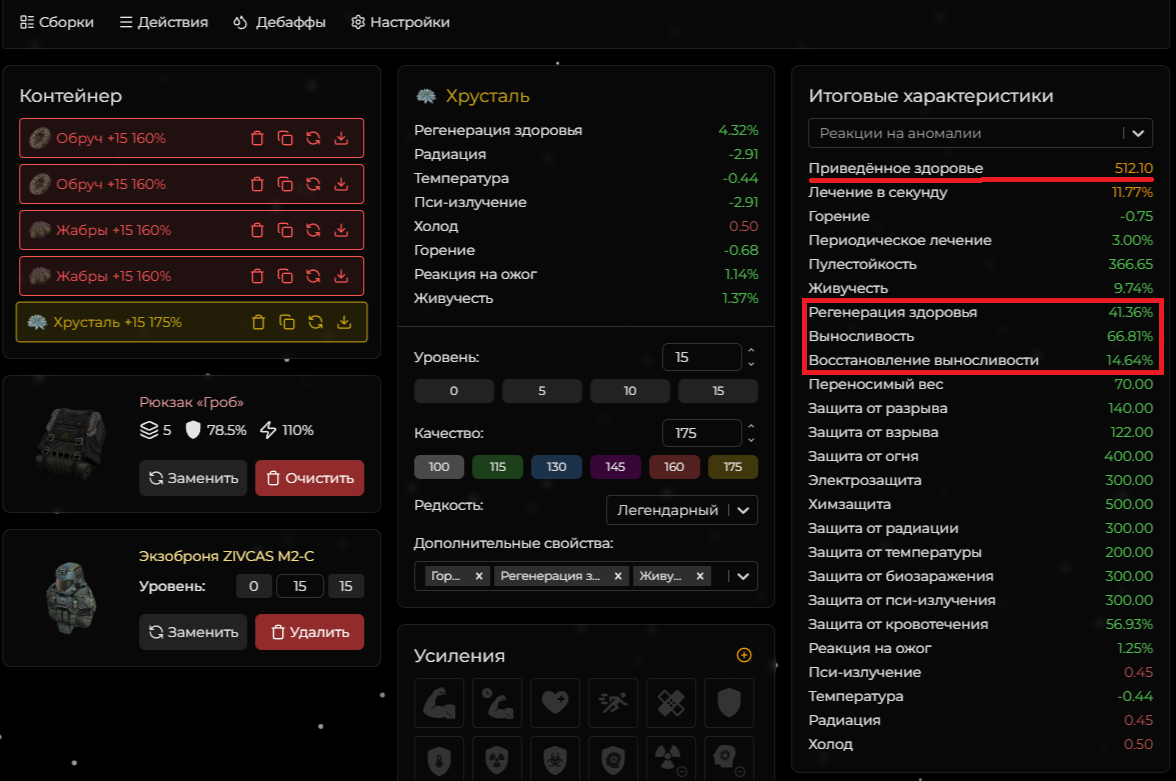1176x781 pixels.
Task: Click download icon on Хрусталь row
Action: tap(344, 322)
